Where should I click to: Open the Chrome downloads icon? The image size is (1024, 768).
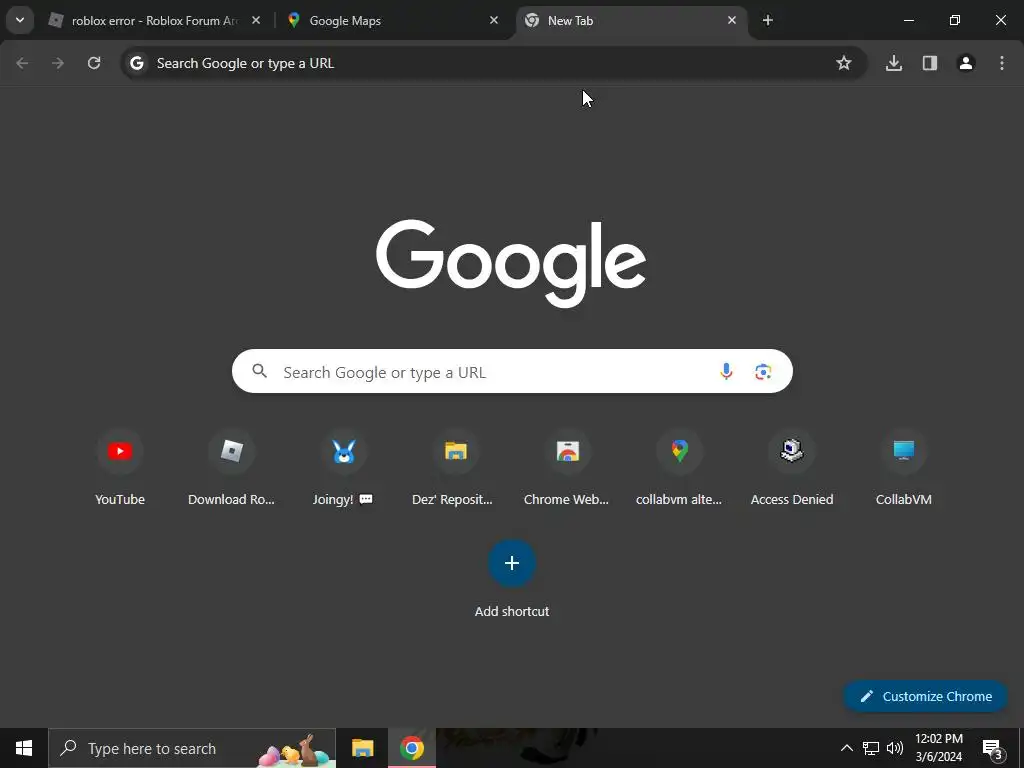pos(893,63)
